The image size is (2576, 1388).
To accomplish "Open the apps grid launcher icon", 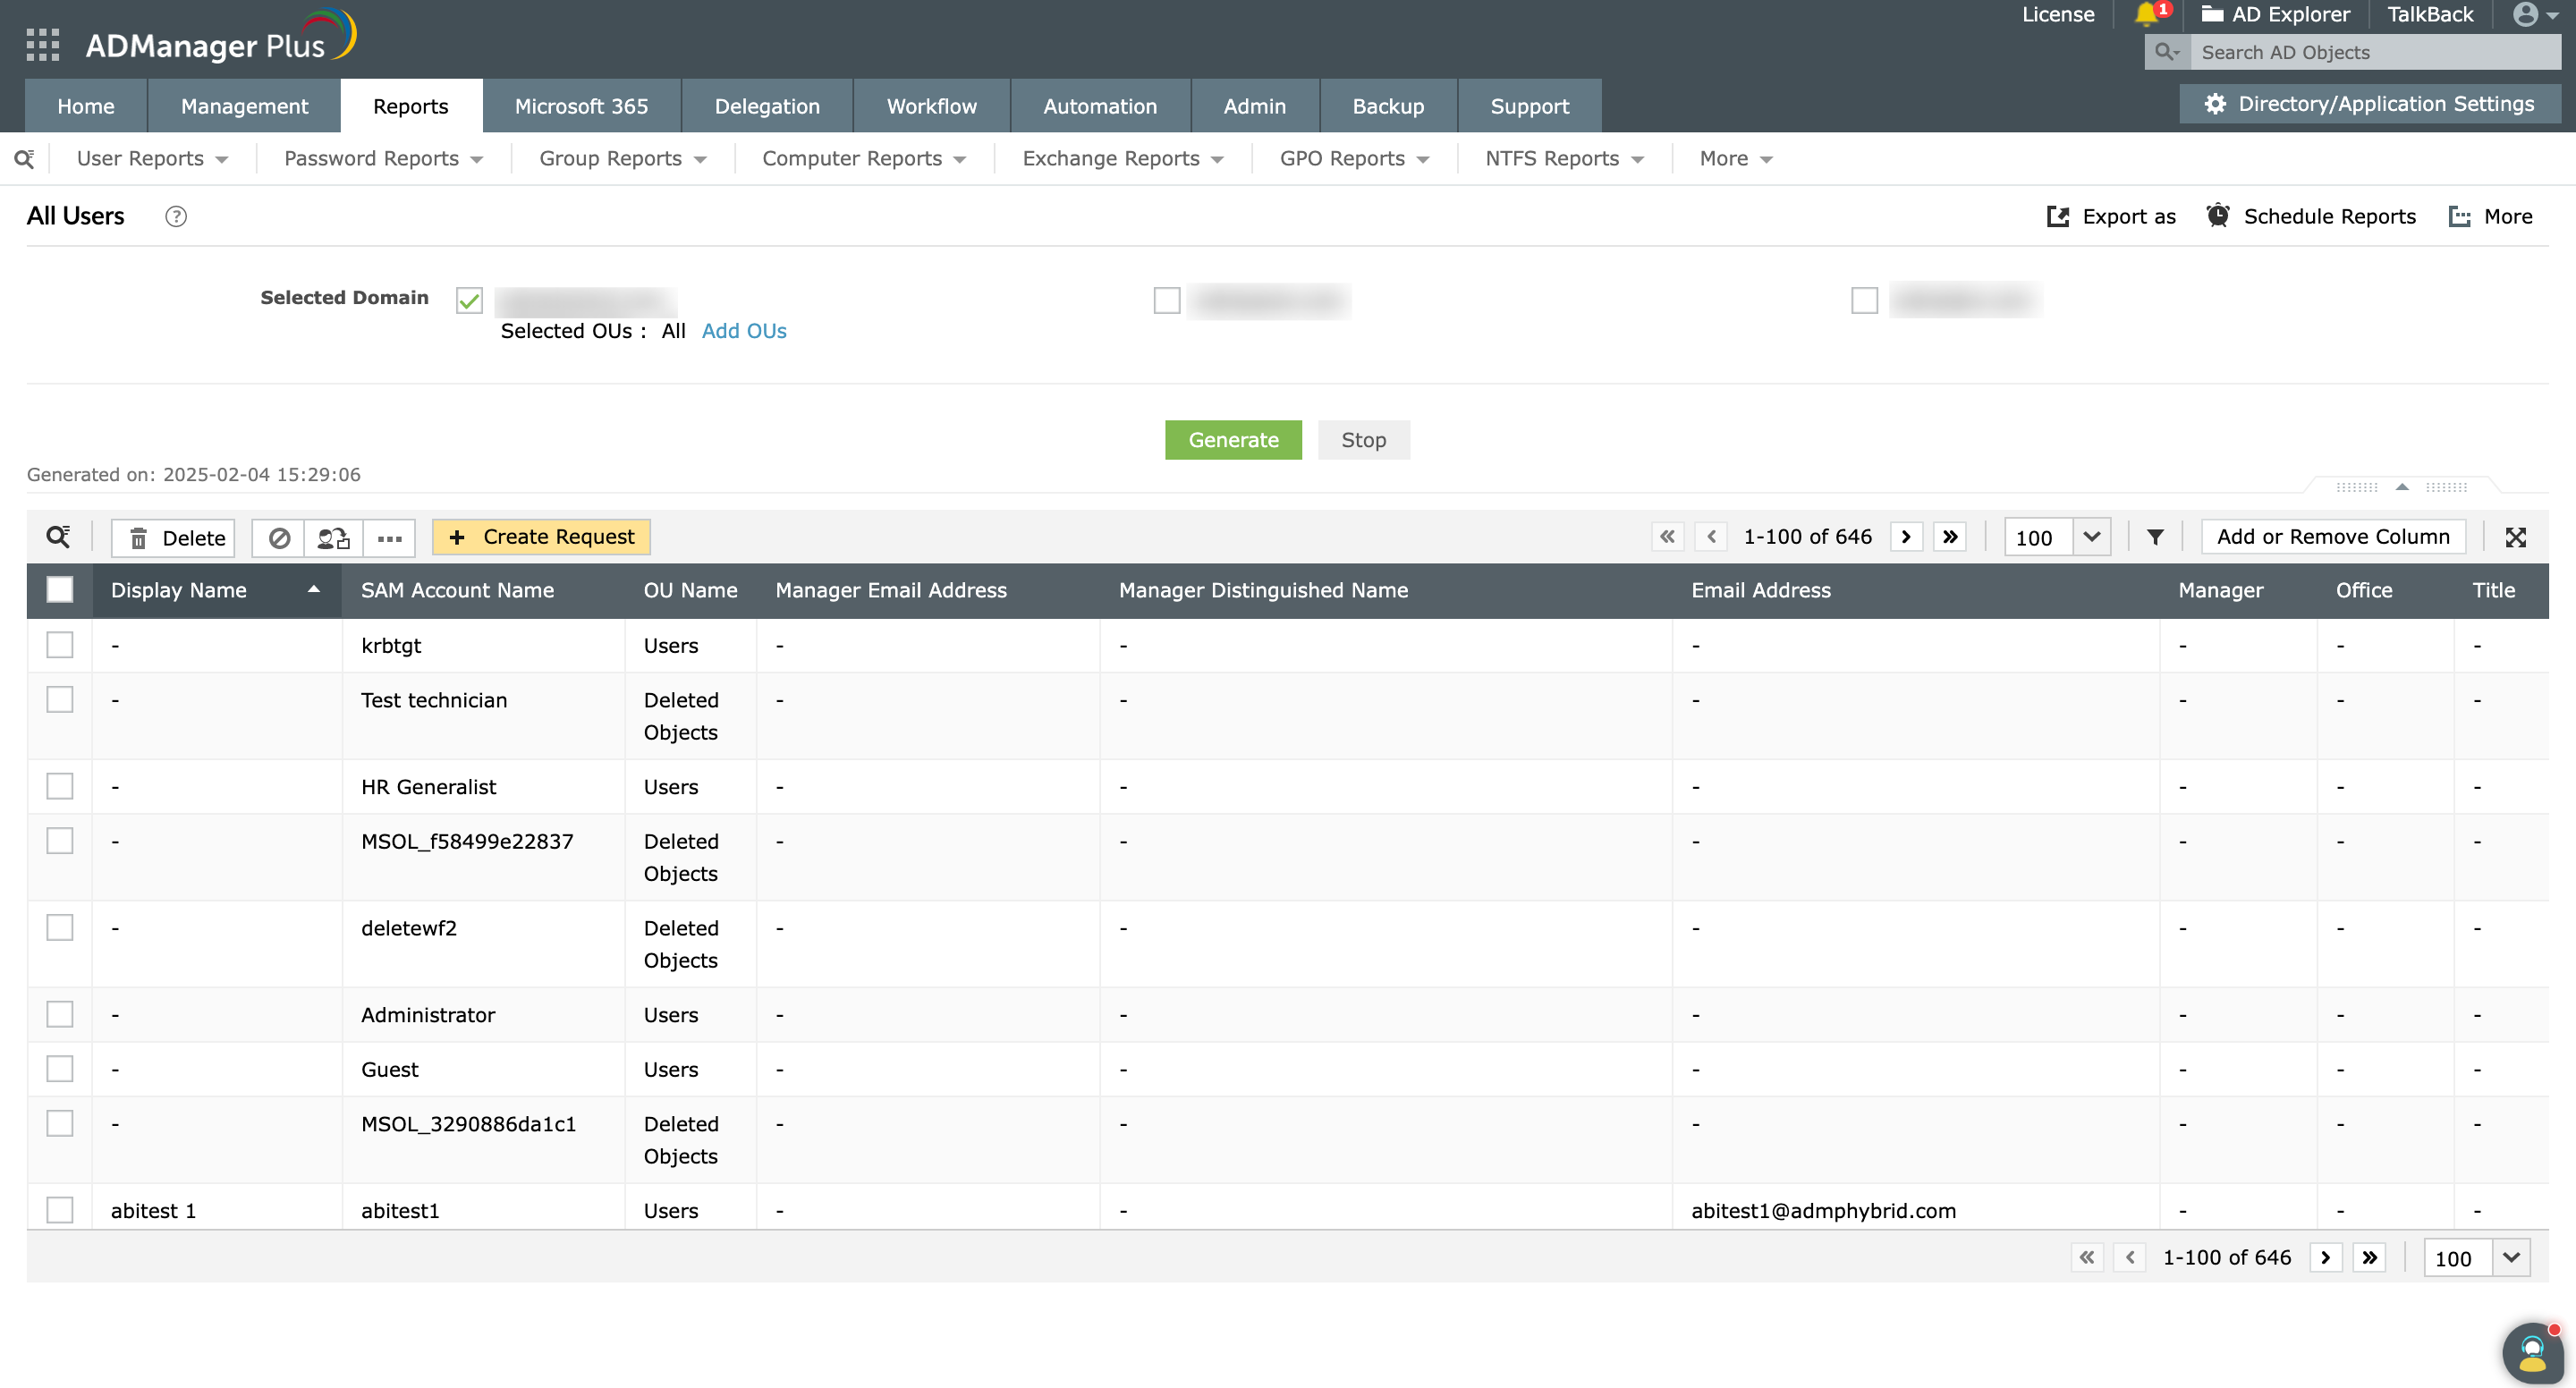I will coord(42,45).
